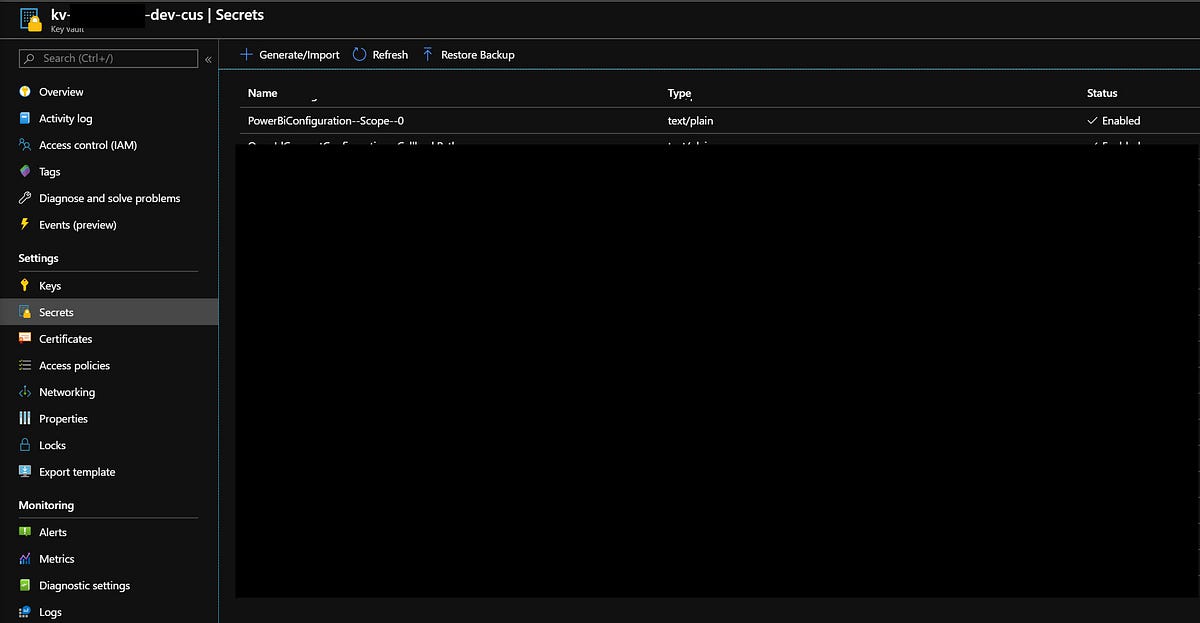Viewport: 1200px width, 623px height.
Task: Open the Locks settings page
Action: [50, 445]
